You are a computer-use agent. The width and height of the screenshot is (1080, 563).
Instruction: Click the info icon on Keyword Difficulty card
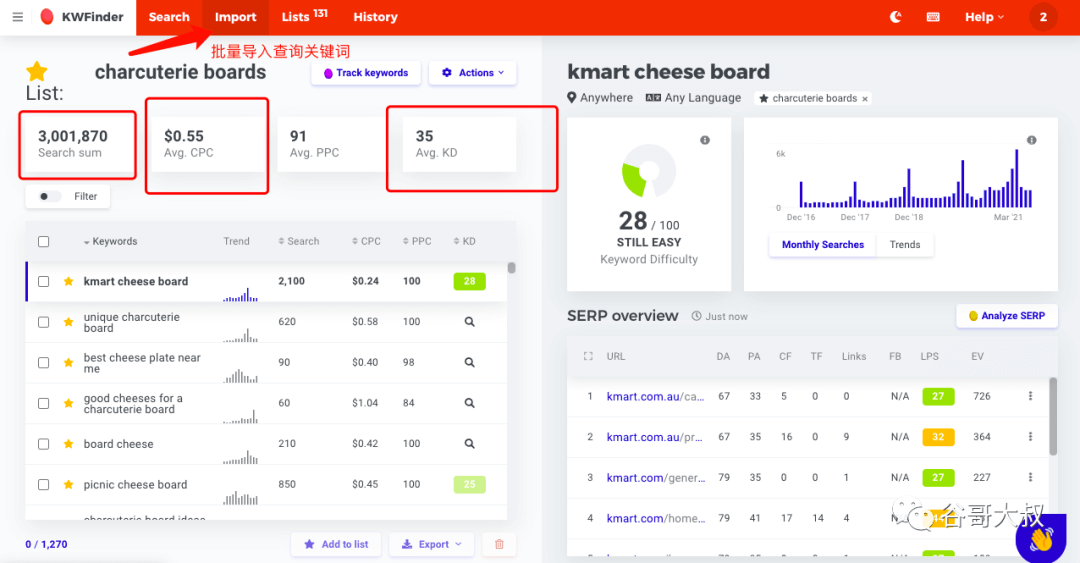pyautogui.click(x=705, y=141)
